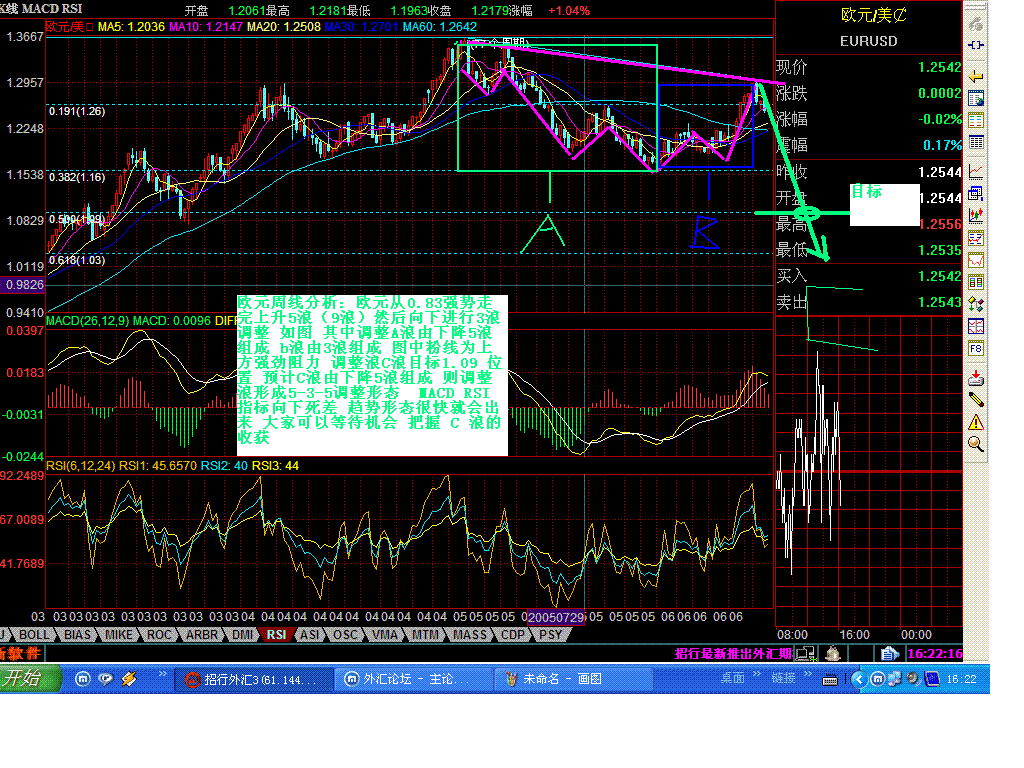Switch to the MTM indicator tab
The height and width of the screenshot is (768, 1024).
tap(425, 635)
